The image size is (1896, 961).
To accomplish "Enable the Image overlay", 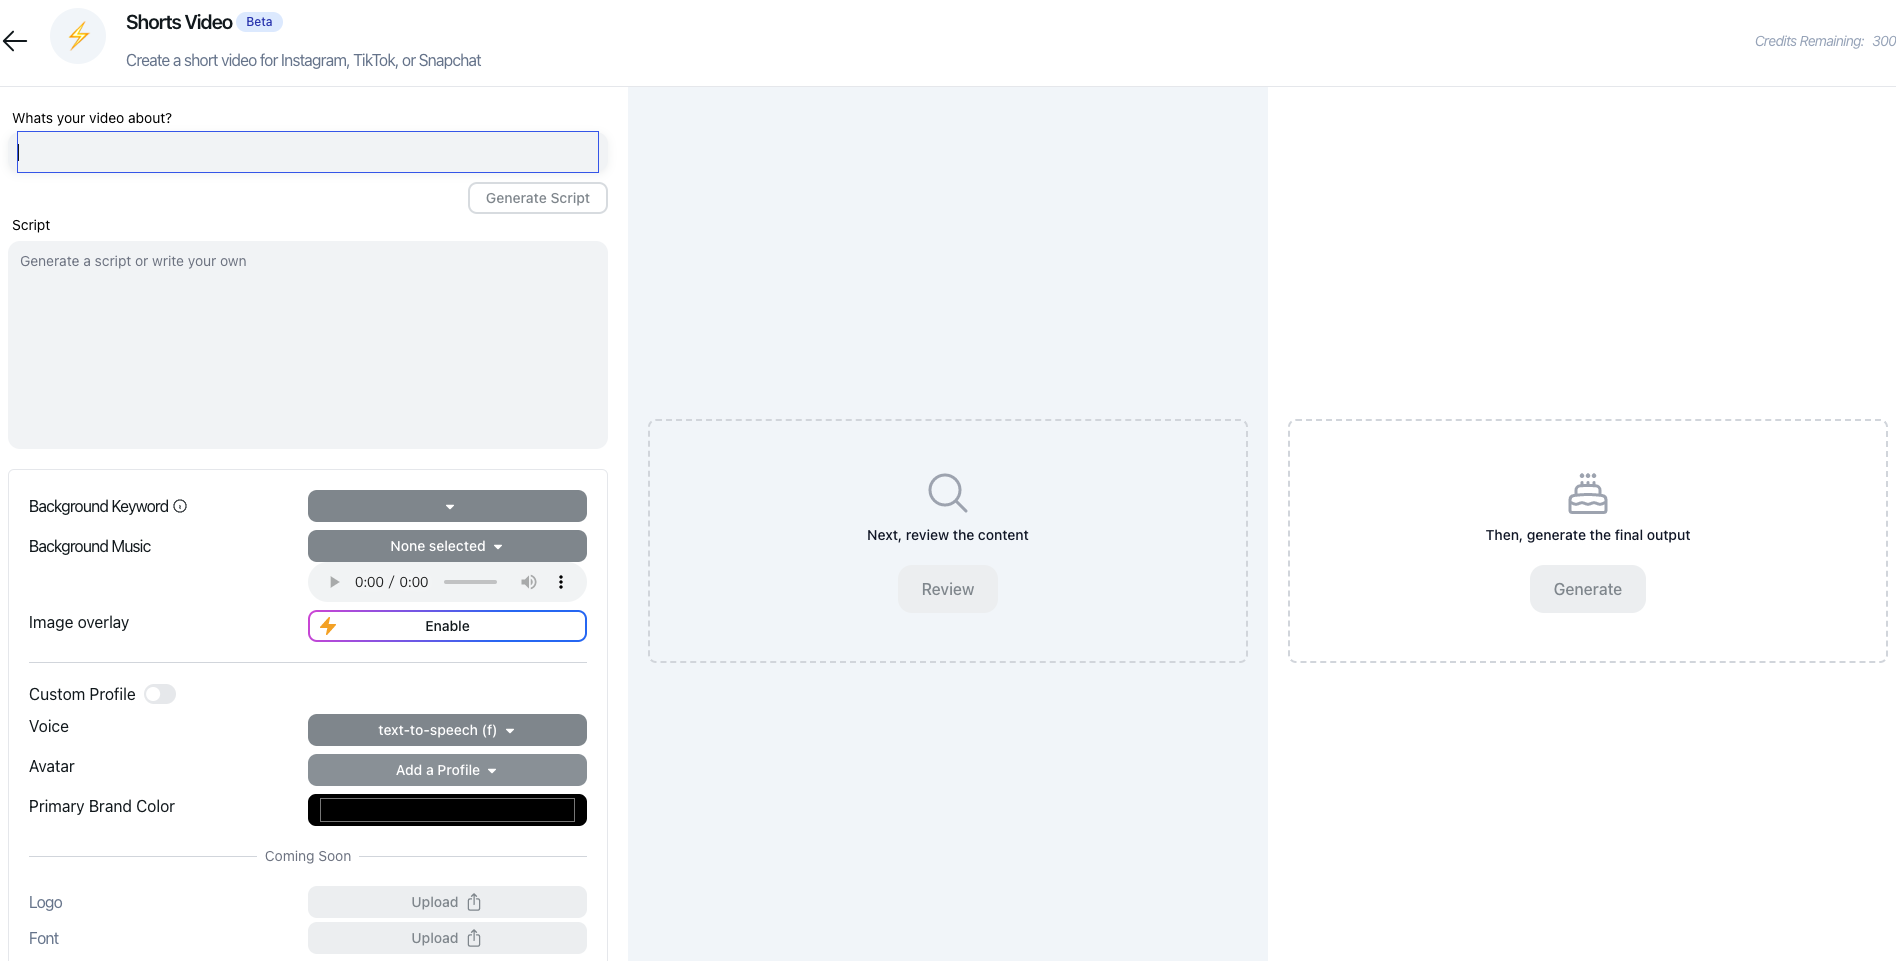I will coord(447,626).
